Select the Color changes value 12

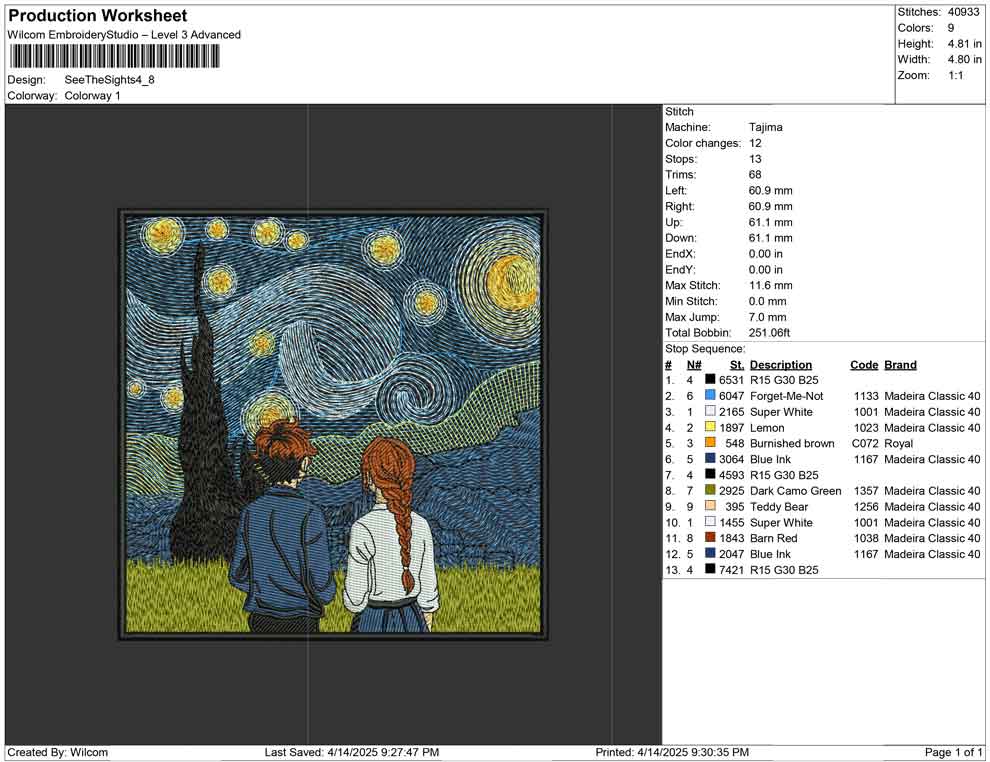(755, 143)
